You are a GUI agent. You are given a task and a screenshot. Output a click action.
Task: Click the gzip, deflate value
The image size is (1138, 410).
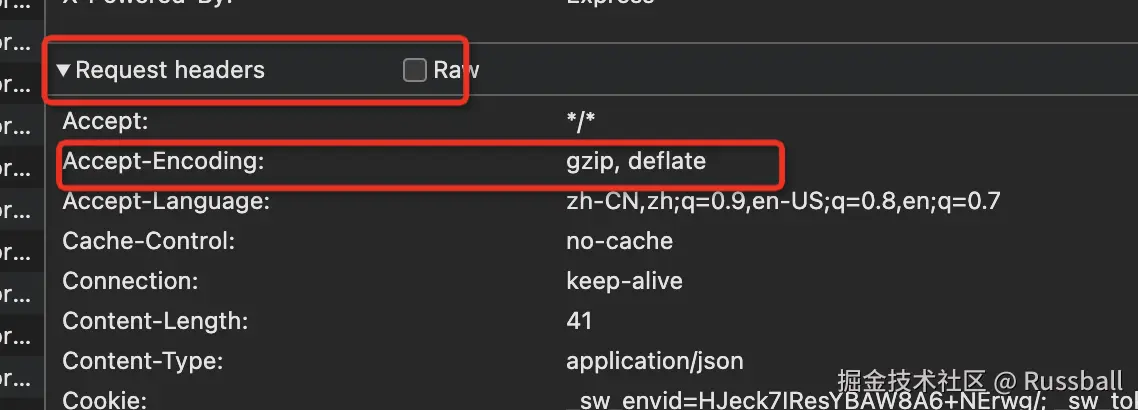click(x=636, y=161)
